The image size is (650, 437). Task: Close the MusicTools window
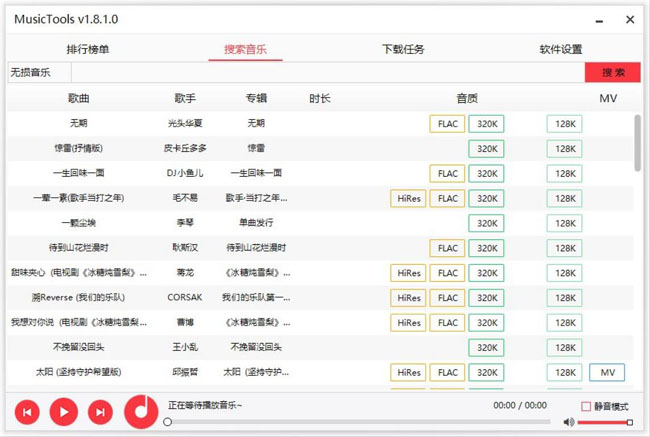click(x=630, y=19)
